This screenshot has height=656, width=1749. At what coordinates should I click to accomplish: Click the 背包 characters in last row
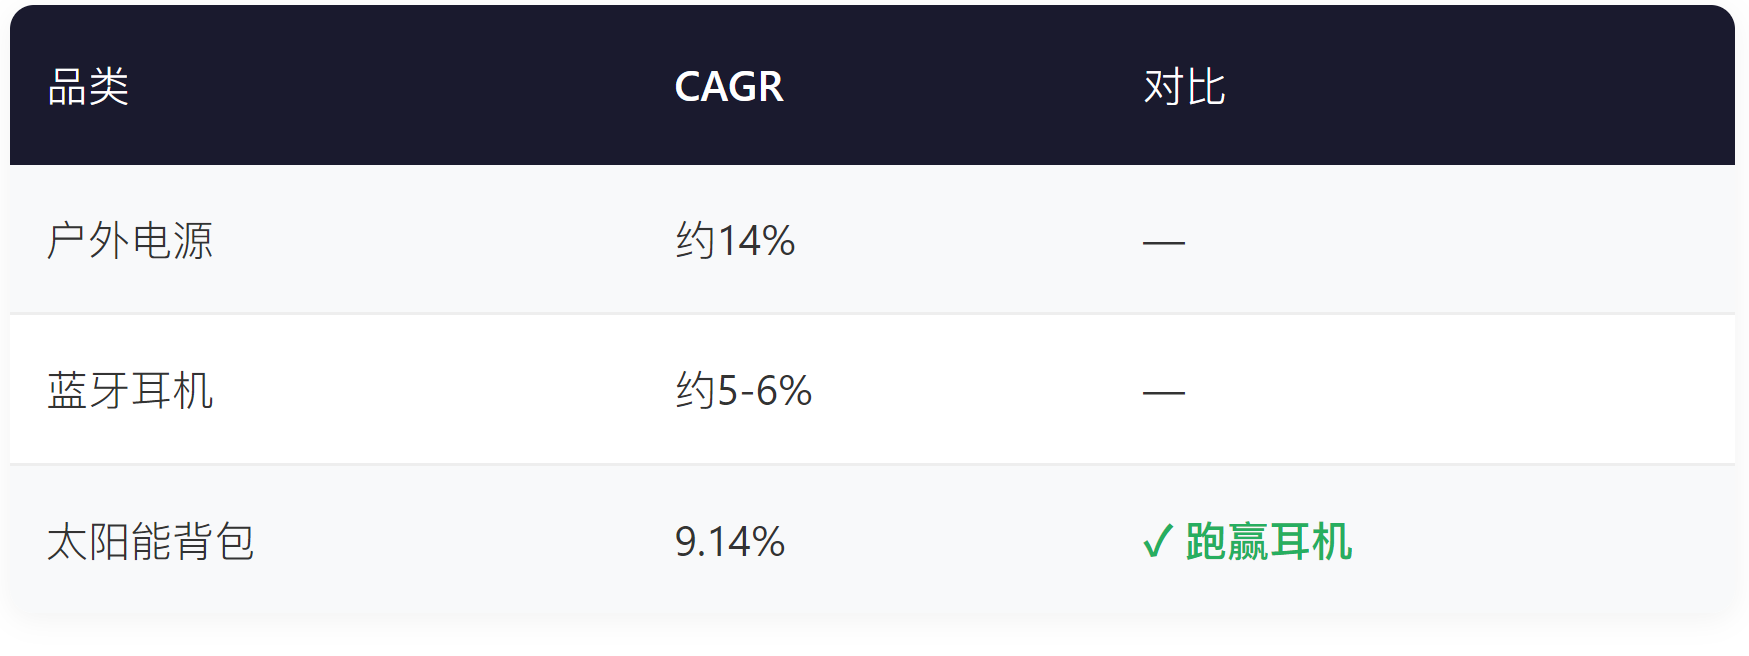pyautogui.click(x=214, y=542)
